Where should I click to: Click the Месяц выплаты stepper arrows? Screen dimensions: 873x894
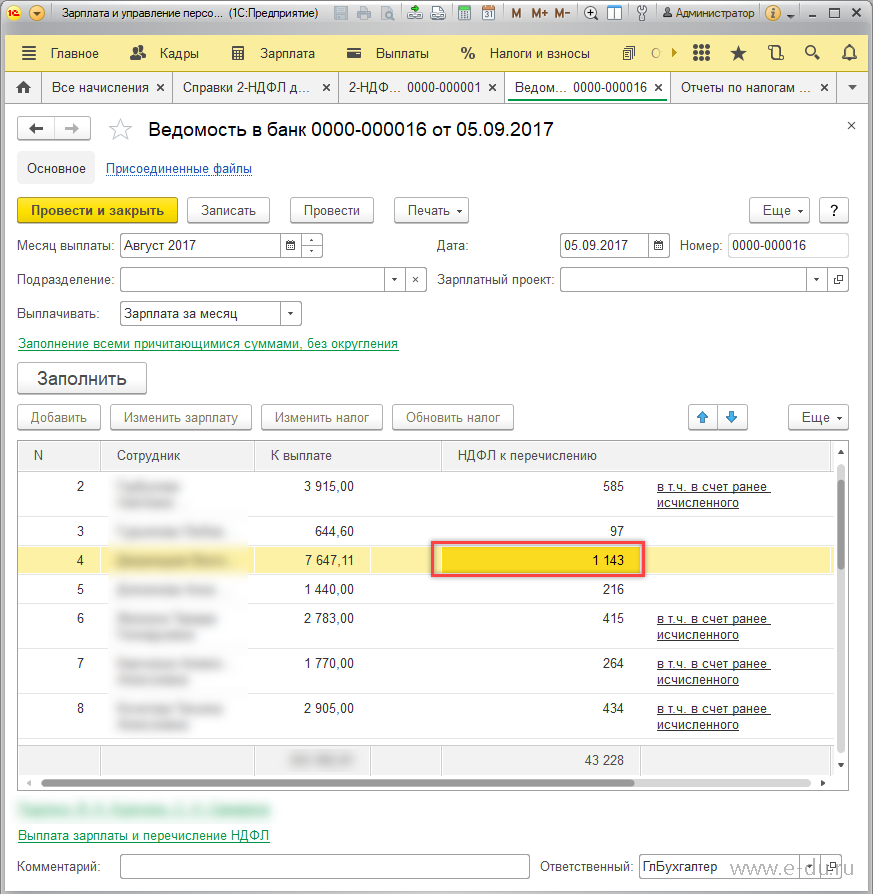click(x=311, y=246)
